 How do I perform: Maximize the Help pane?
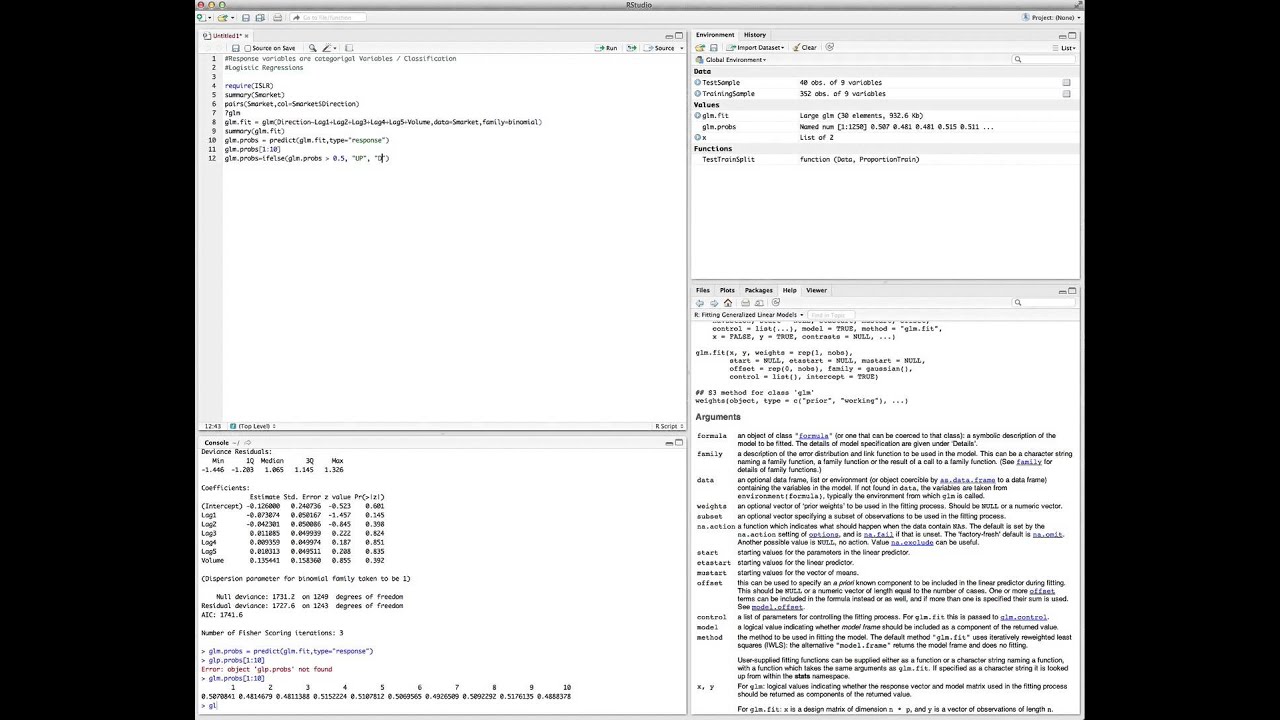(1072, 291)
